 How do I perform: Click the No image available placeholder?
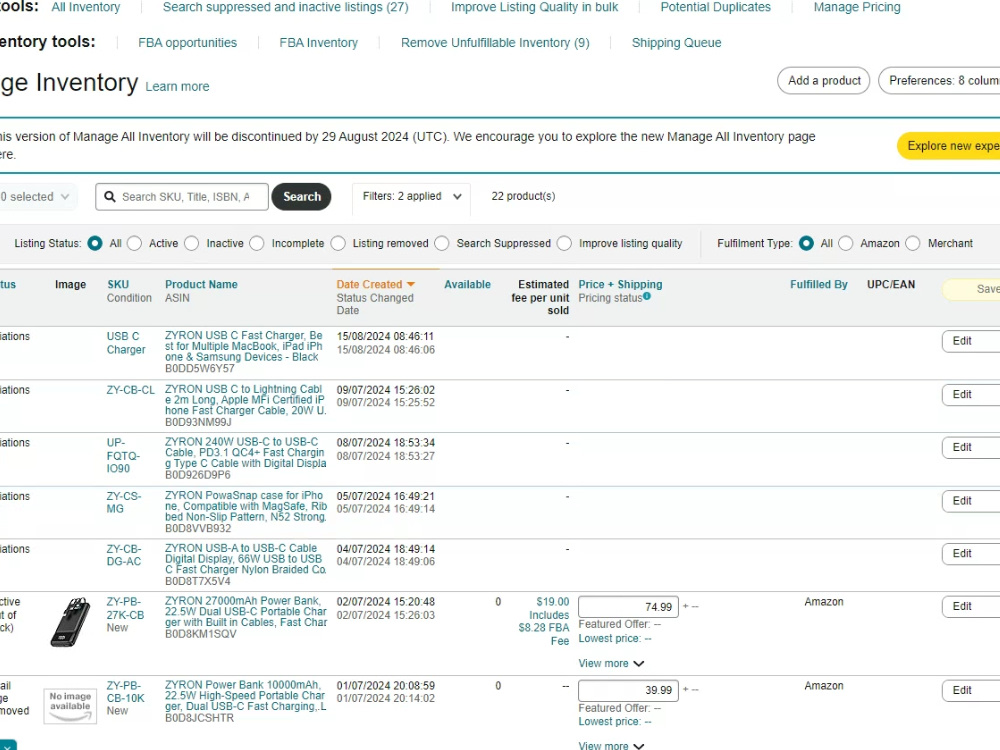click(70, 705)
